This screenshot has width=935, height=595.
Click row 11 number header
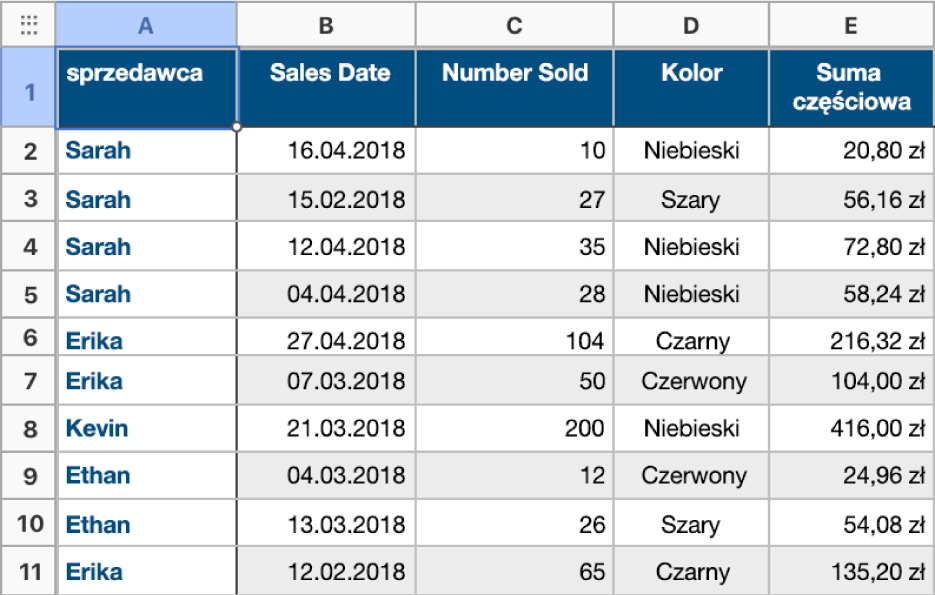[x=29, y=572]
